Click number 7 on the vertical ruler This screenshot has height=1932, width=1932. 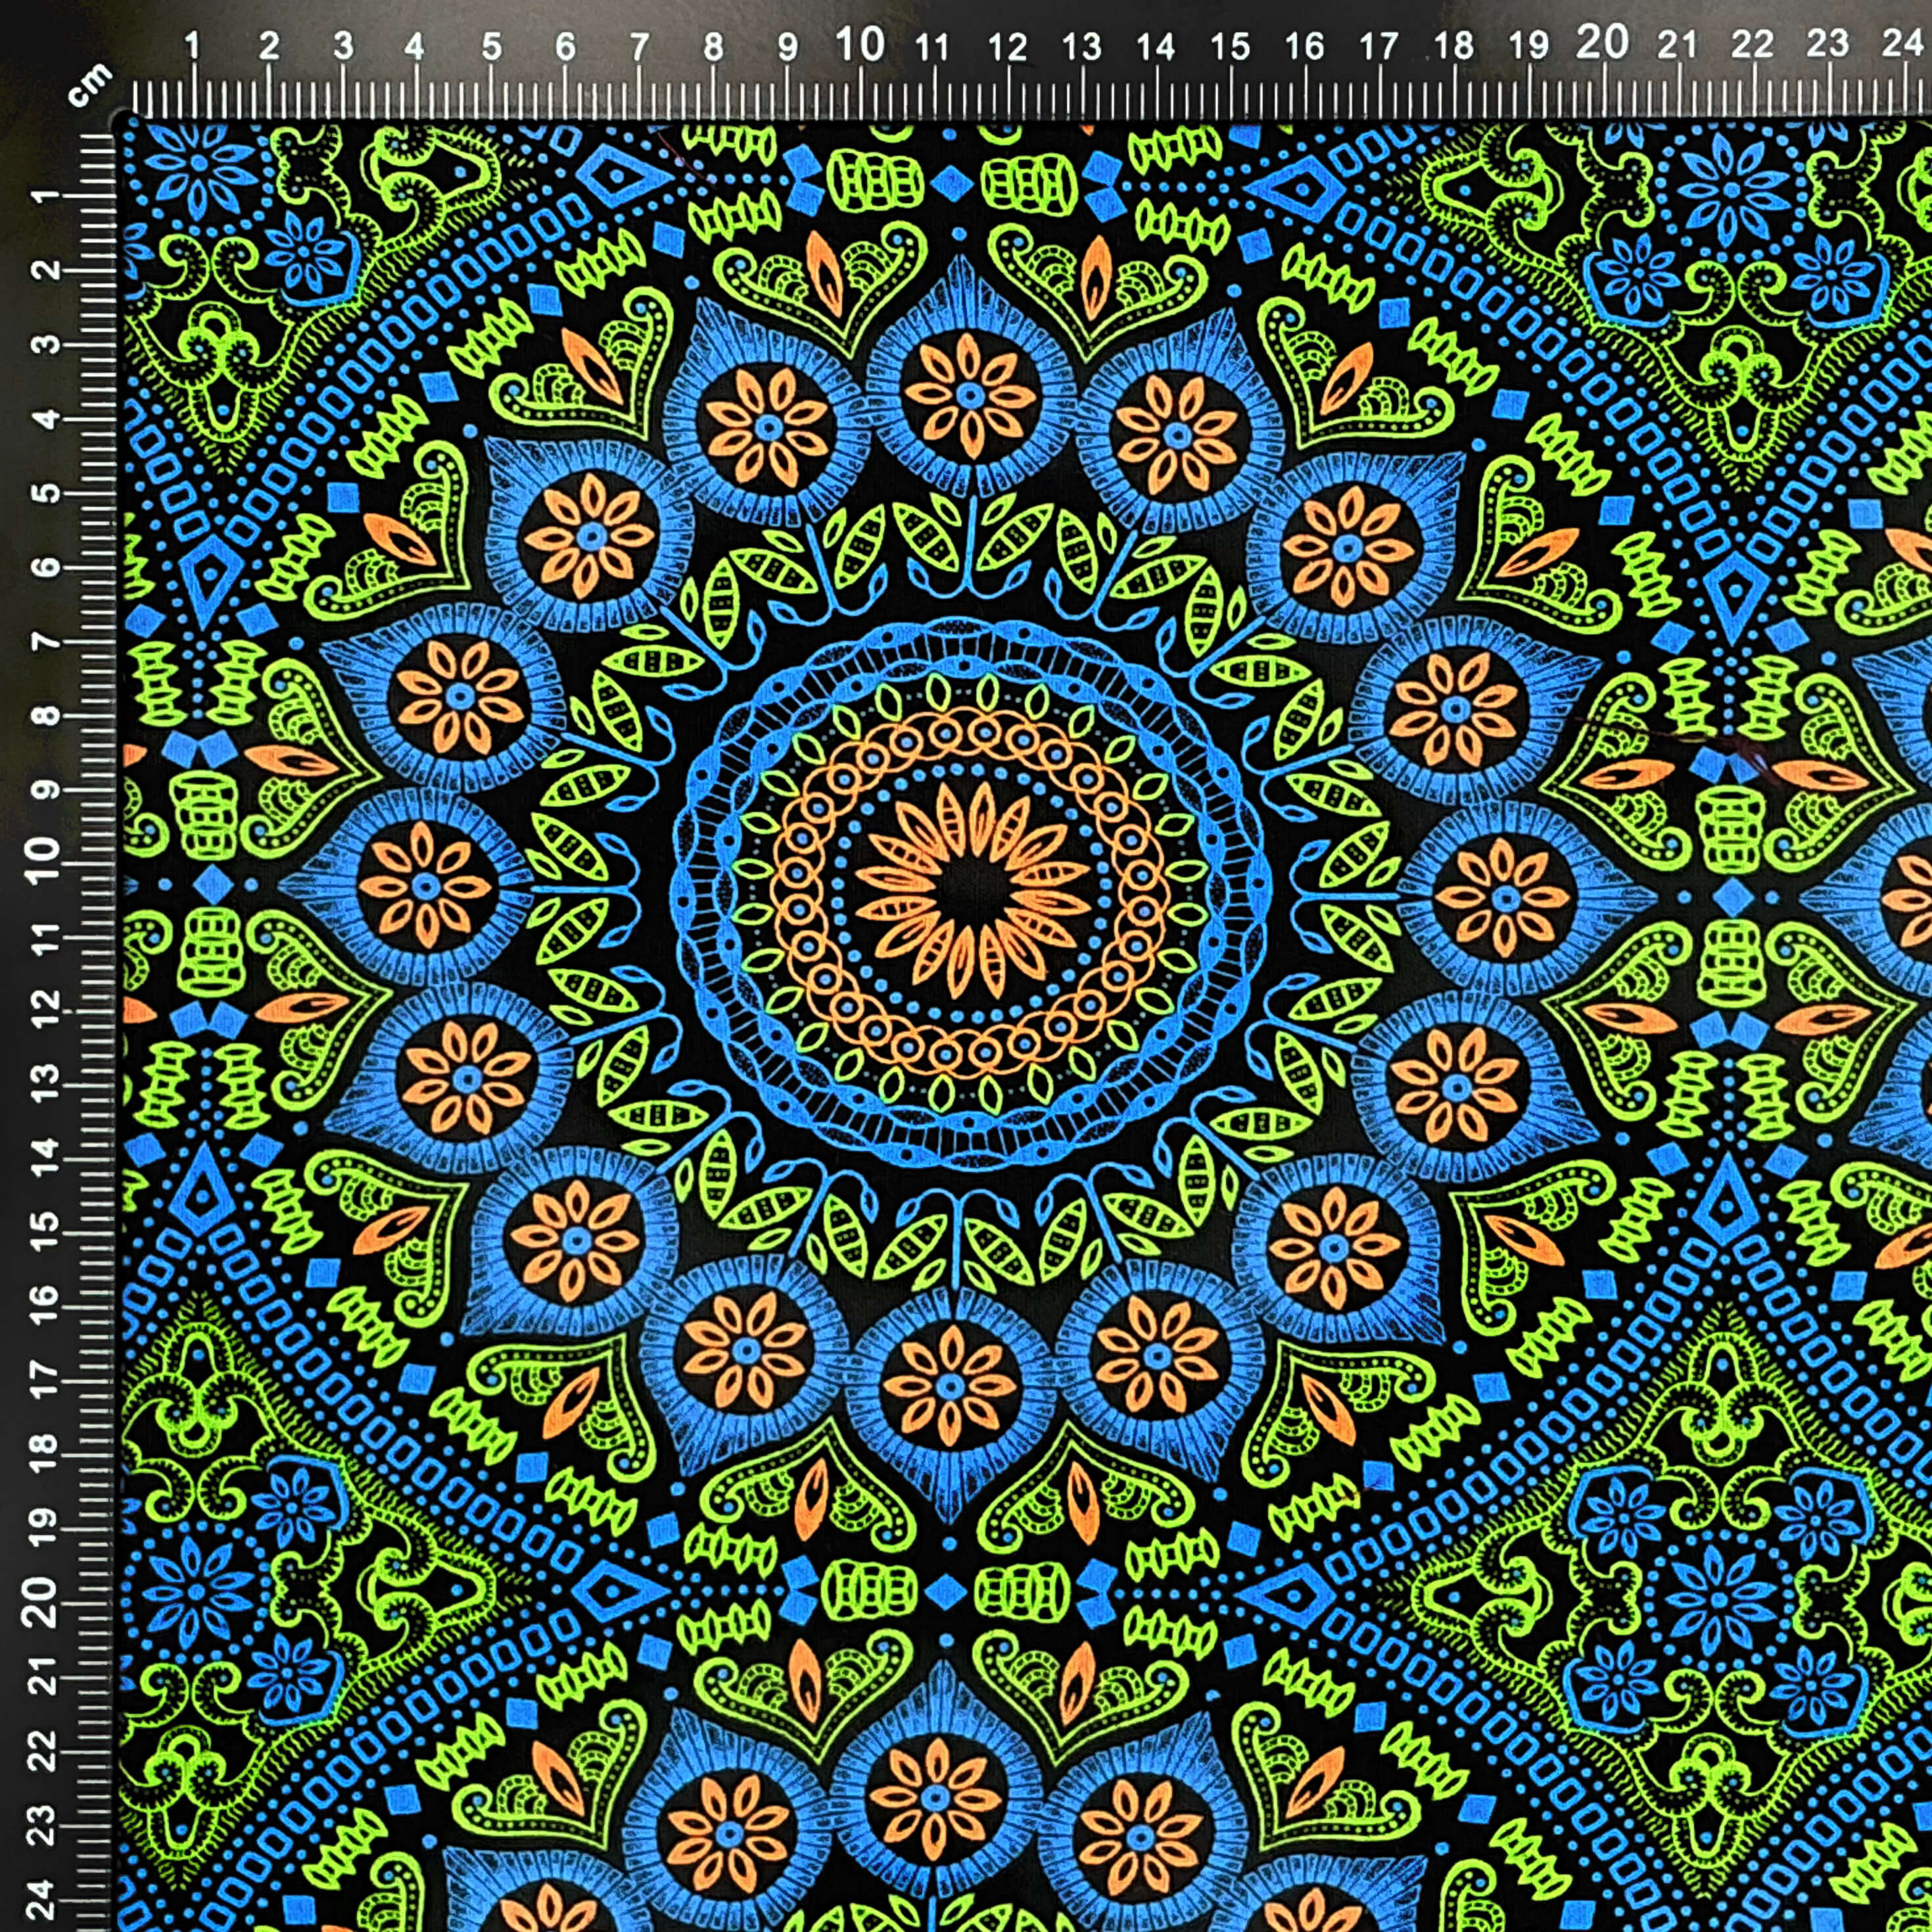pyautogui.click(x=46, y=641)
